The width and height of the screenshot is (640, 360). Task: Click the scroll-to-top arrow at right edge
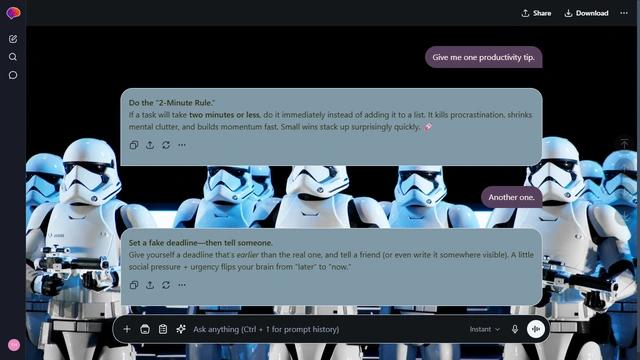pos(624,144)
